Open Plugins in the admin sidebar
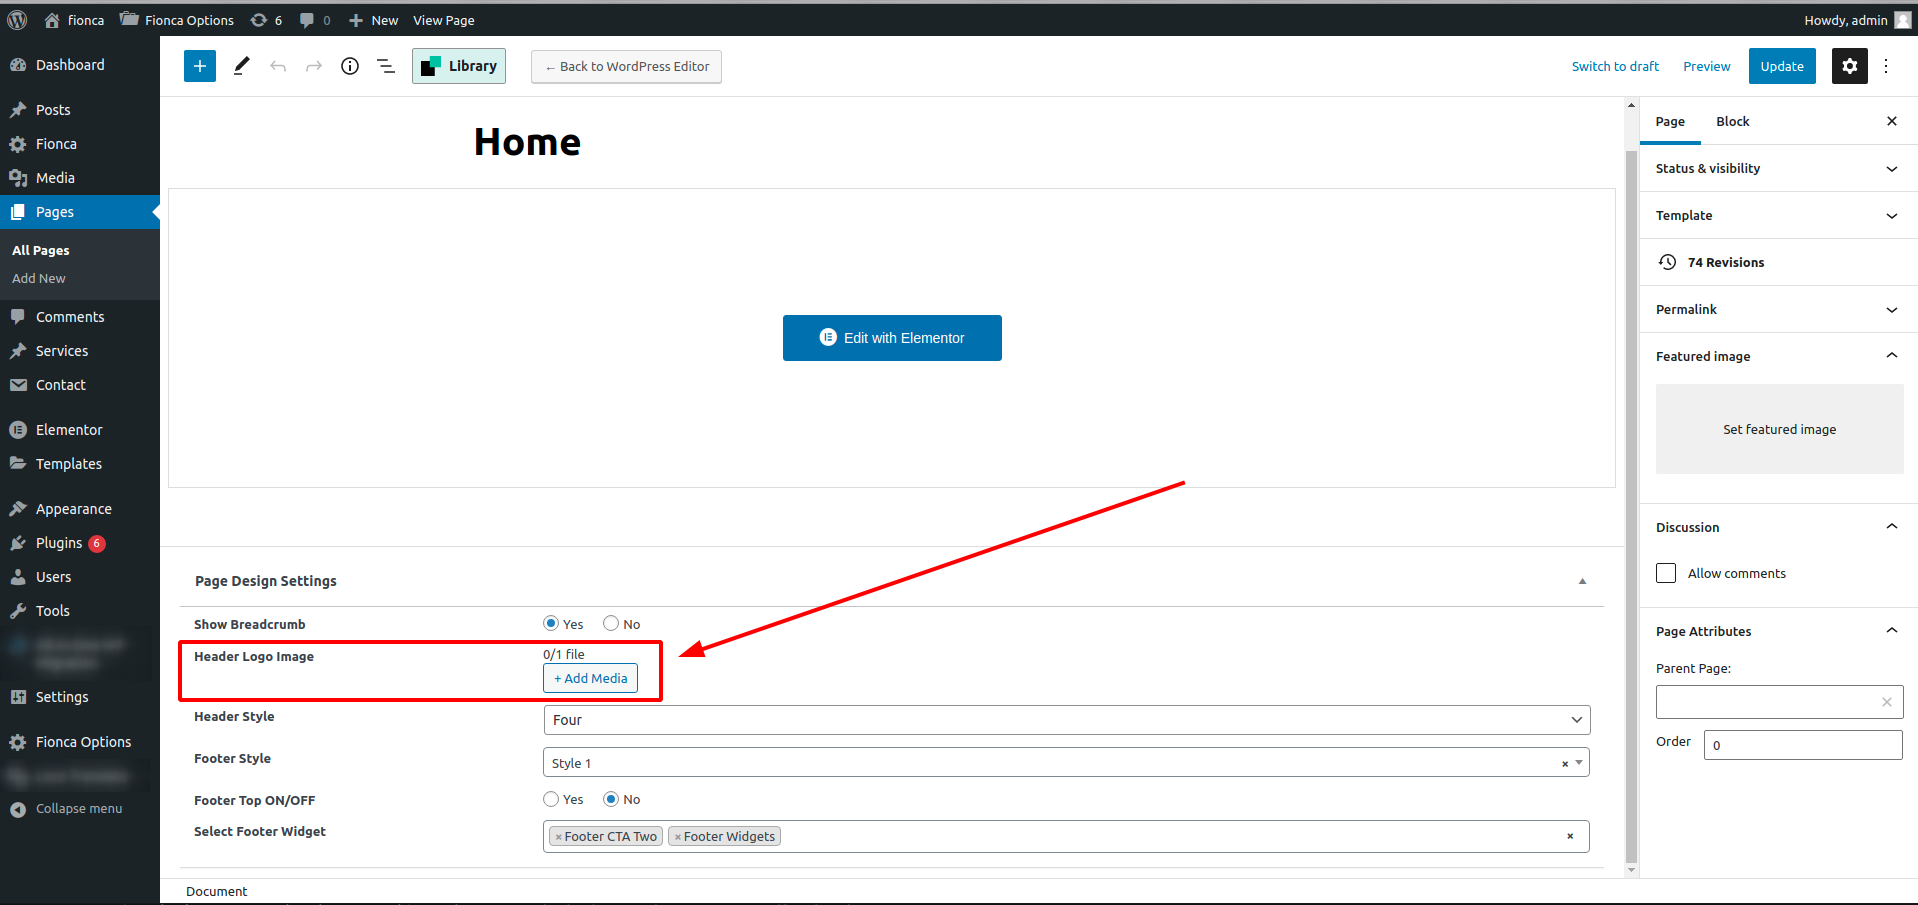Viewport: 1918px width, 905px height. 59,543
